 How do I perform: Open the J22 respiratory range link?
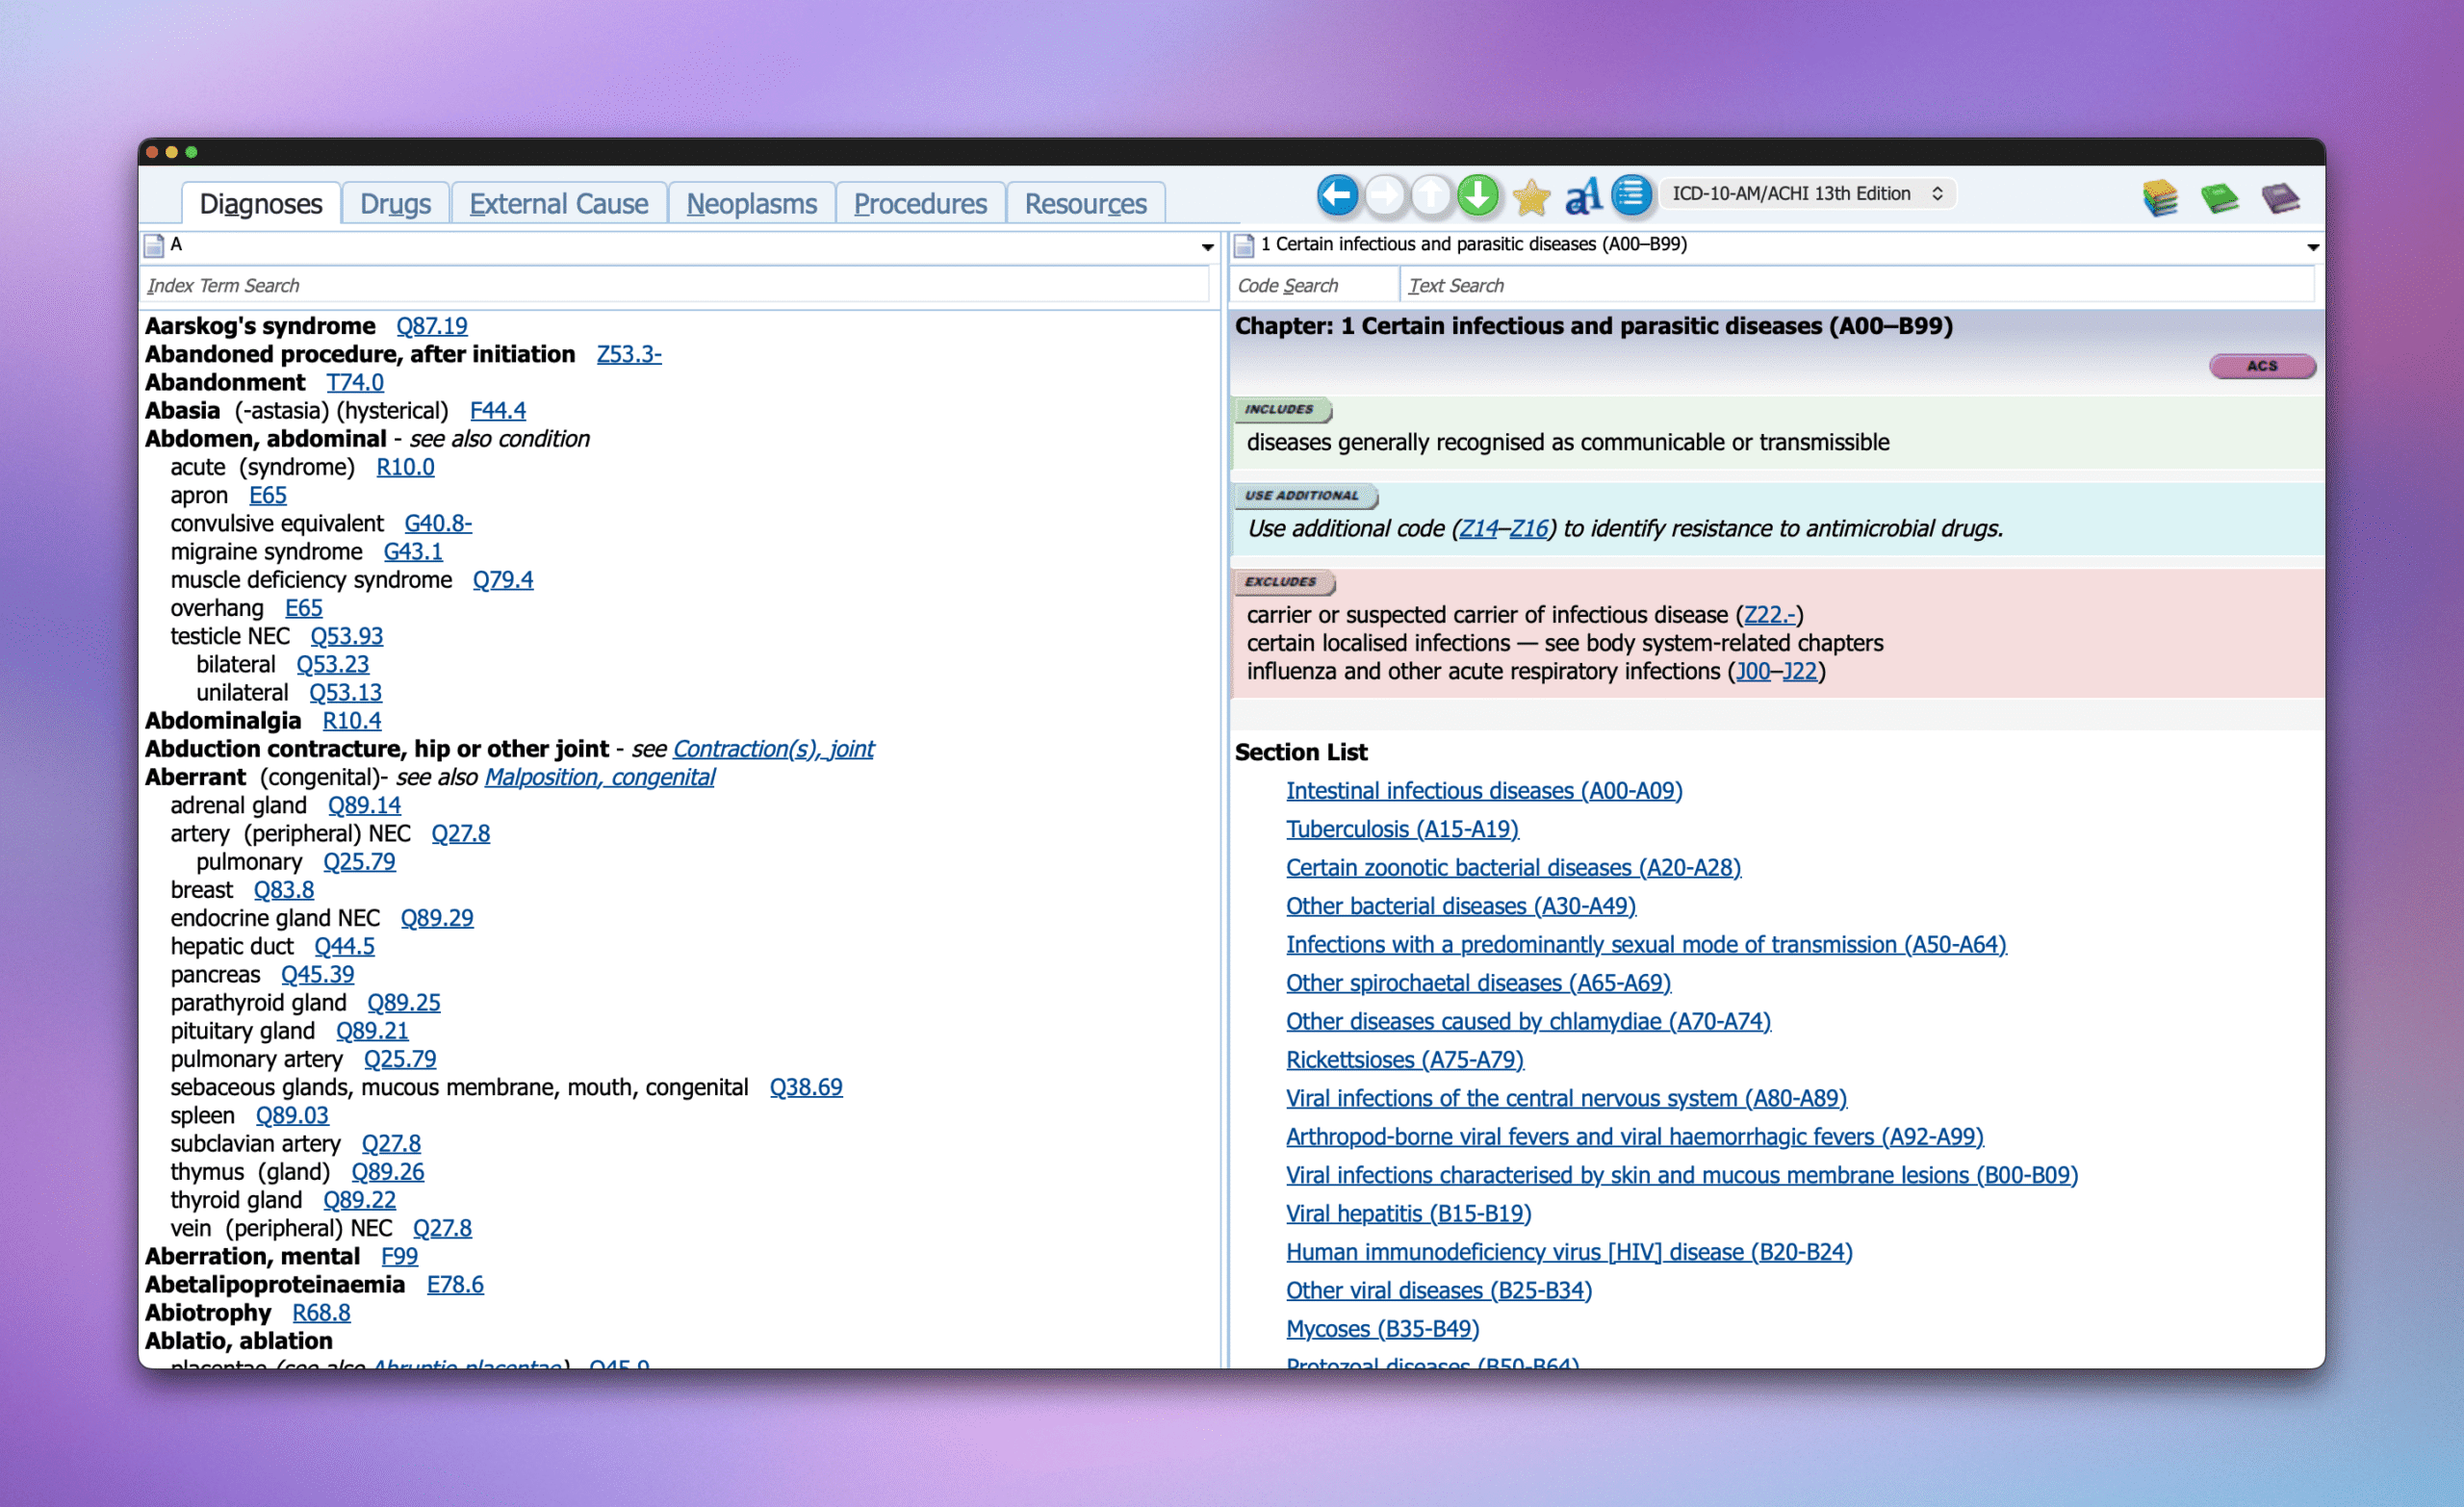(x=1799, y=671)
